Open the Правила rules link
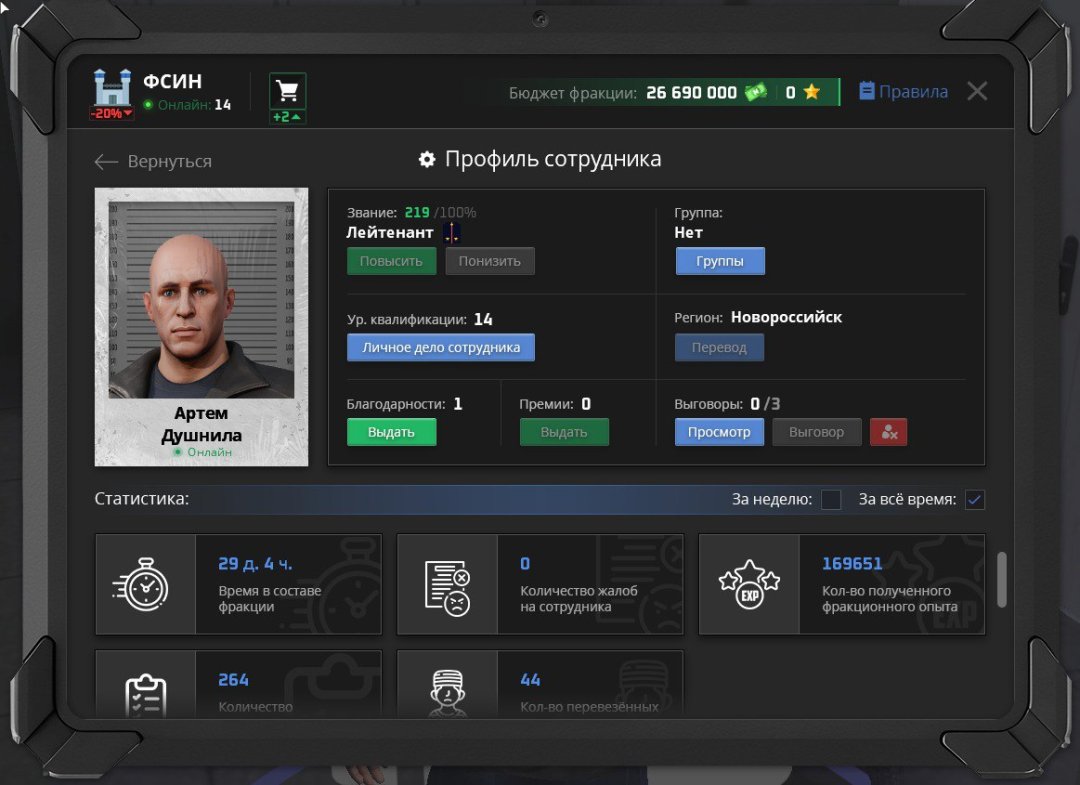Image resolution: width=1080 pixels, height=785 pixels. tap(903, 92)
